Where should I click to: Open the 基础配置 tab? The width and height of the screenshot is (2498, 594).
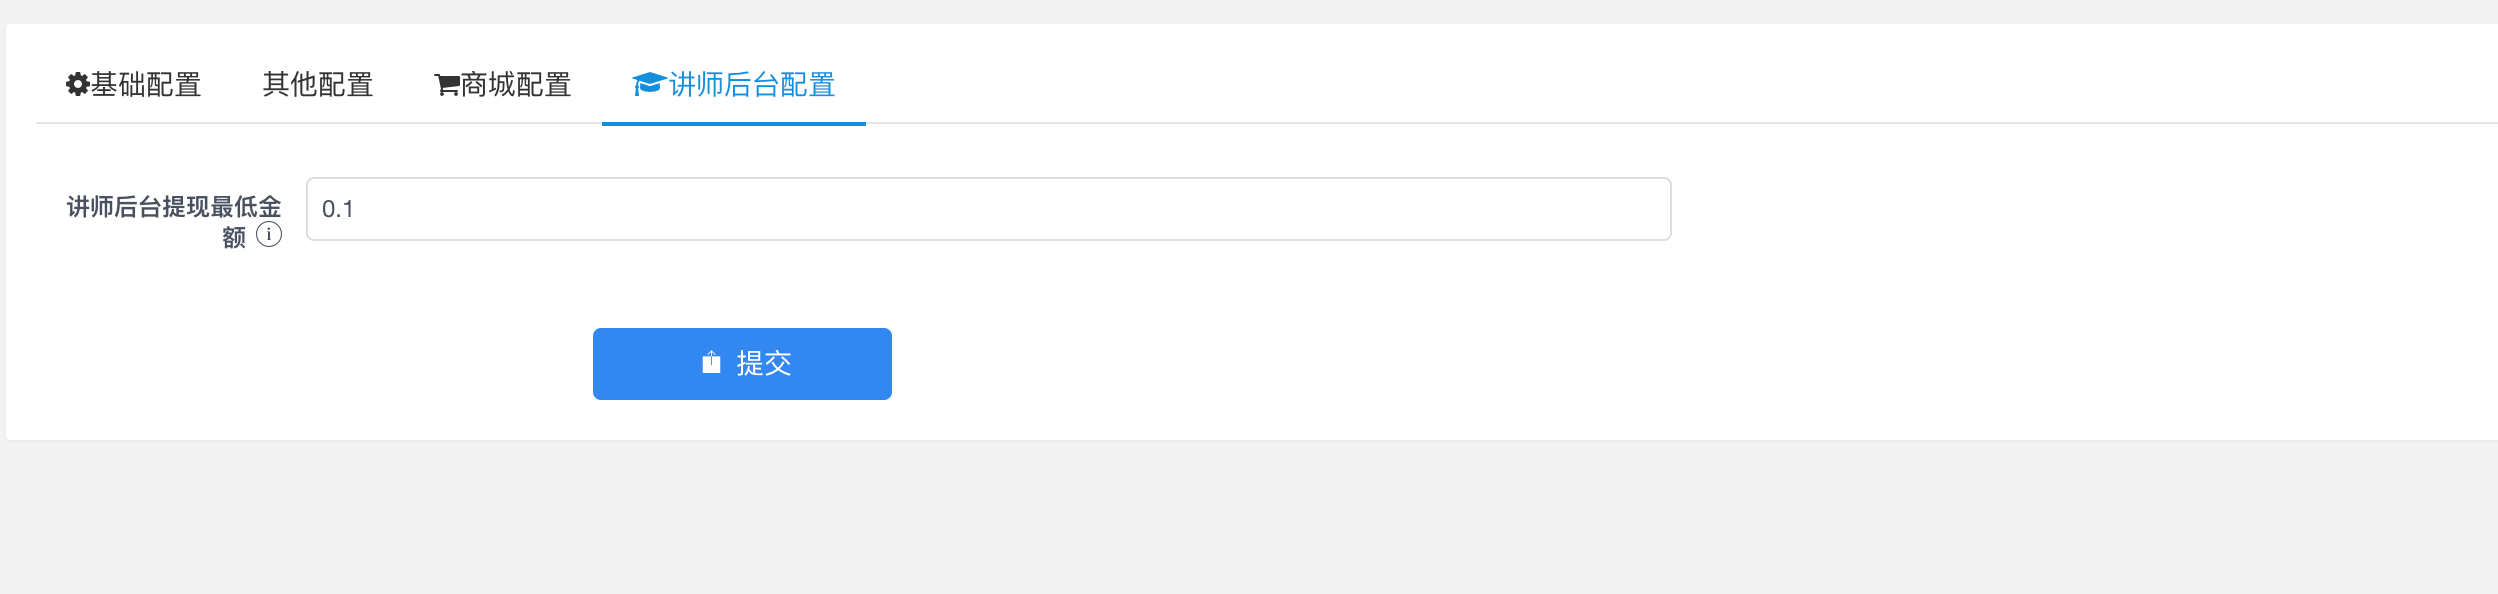coord(134,84)
